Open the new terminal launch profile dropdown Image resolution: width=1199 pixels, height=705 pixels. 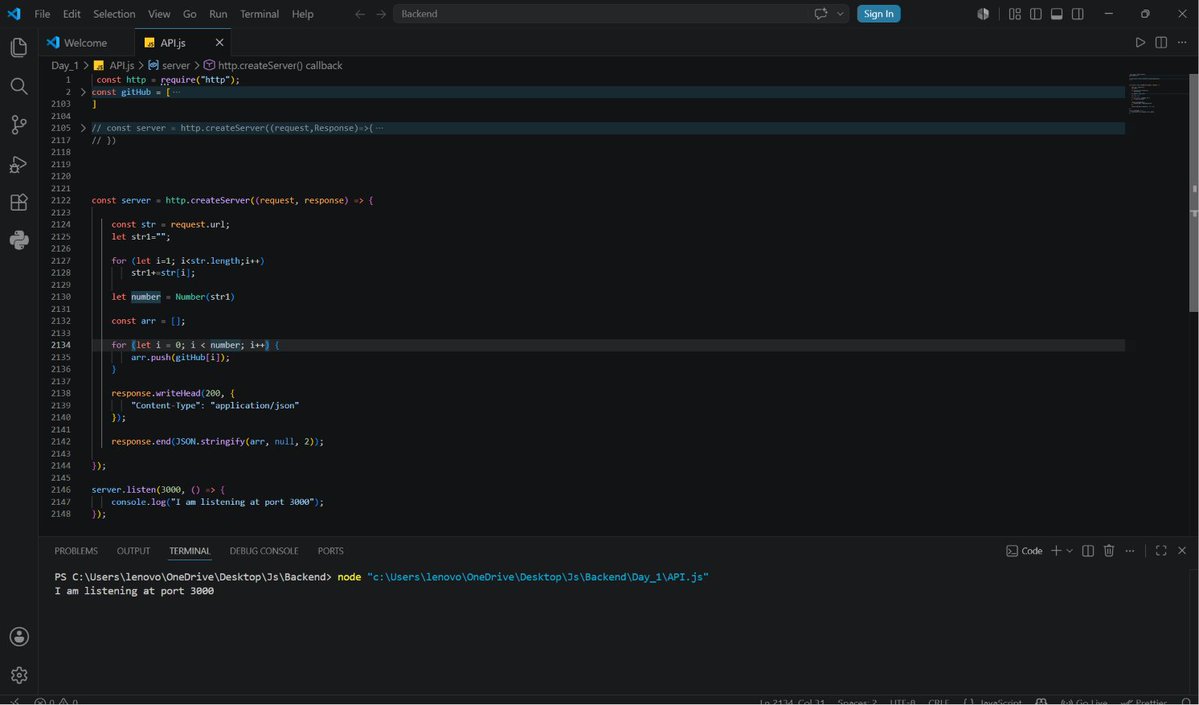click(x=1070, y=551)
